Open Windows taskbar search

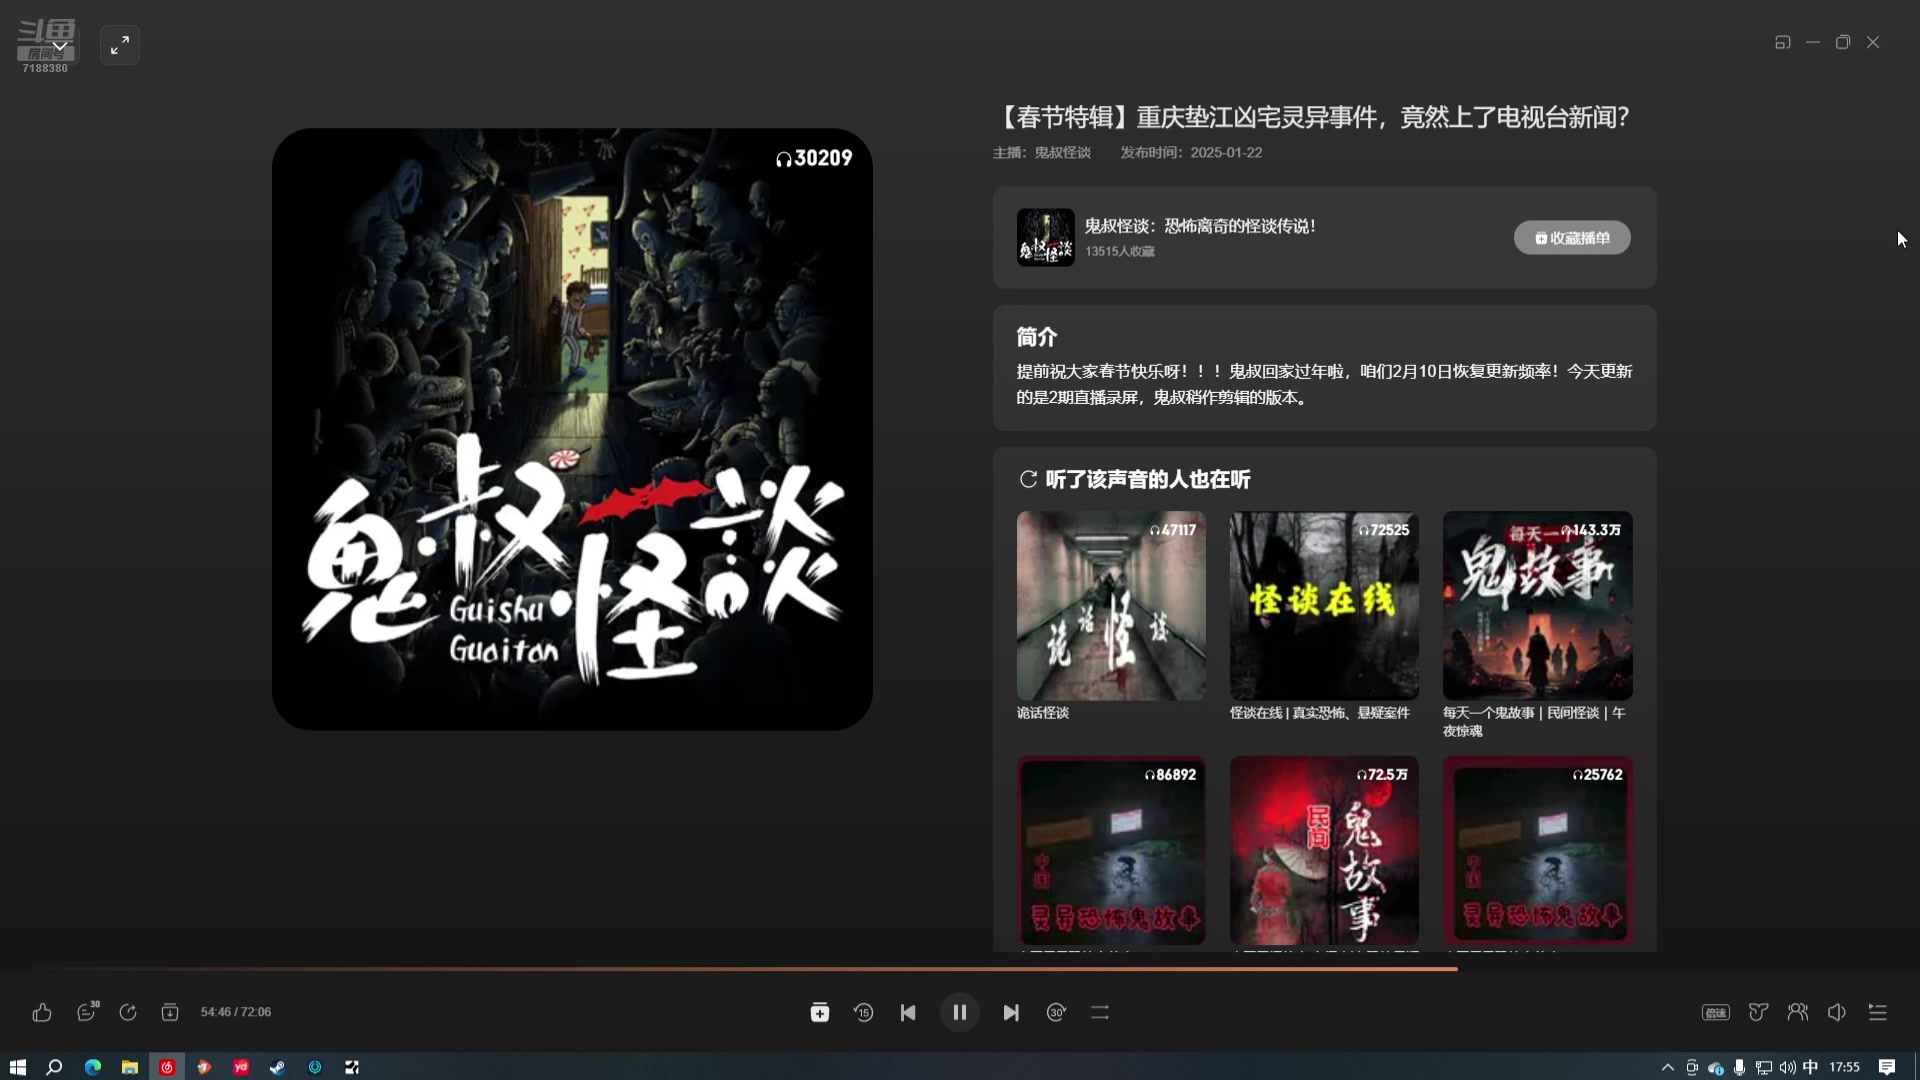(x=54, y=1067)
